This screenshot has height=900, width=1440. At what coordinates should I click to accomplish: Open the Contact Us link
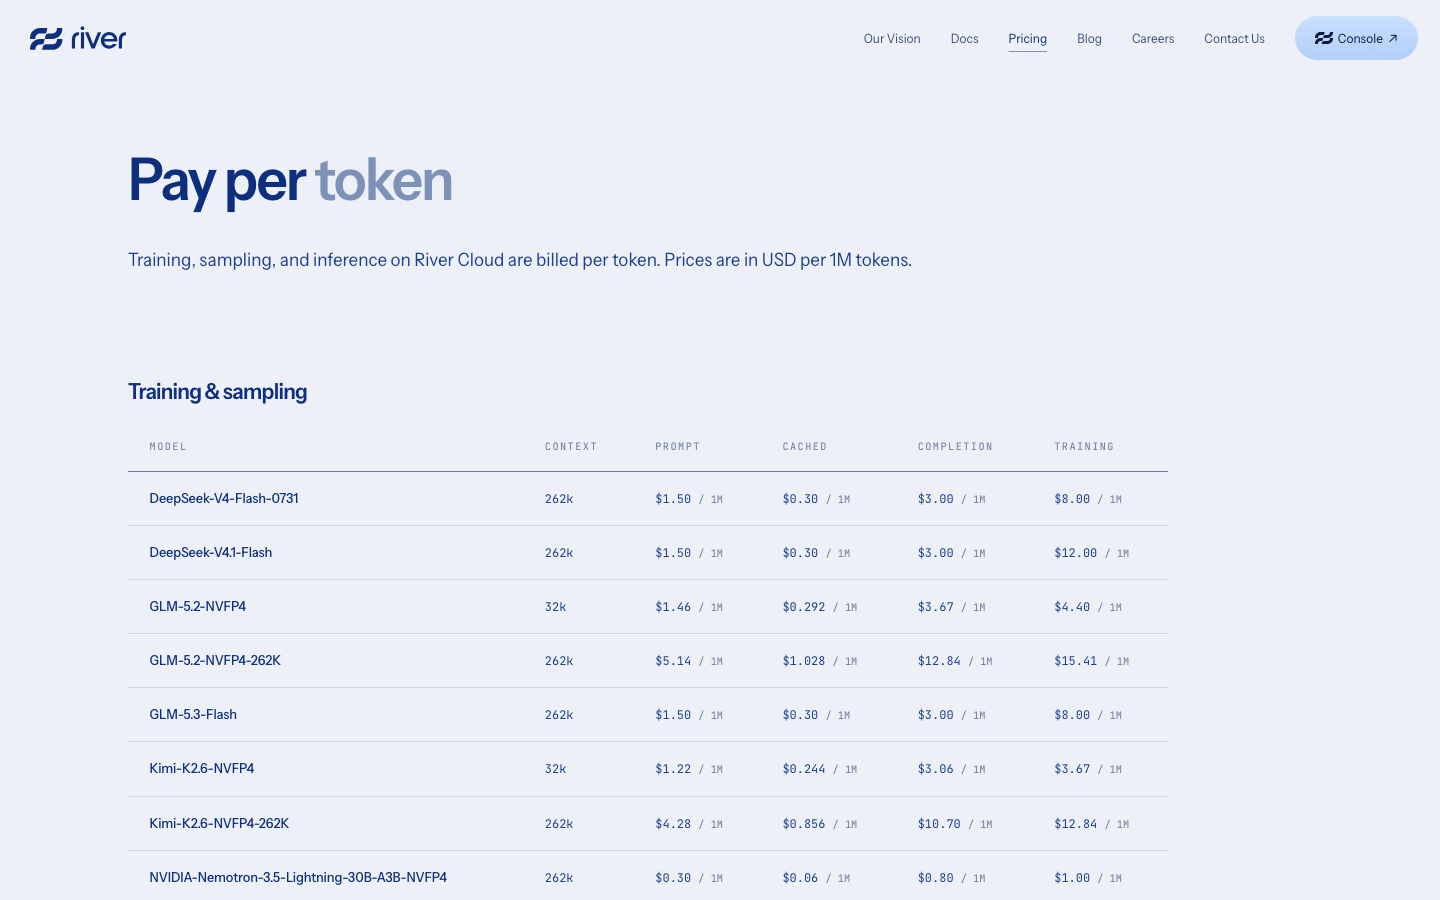pos(1234,39)
